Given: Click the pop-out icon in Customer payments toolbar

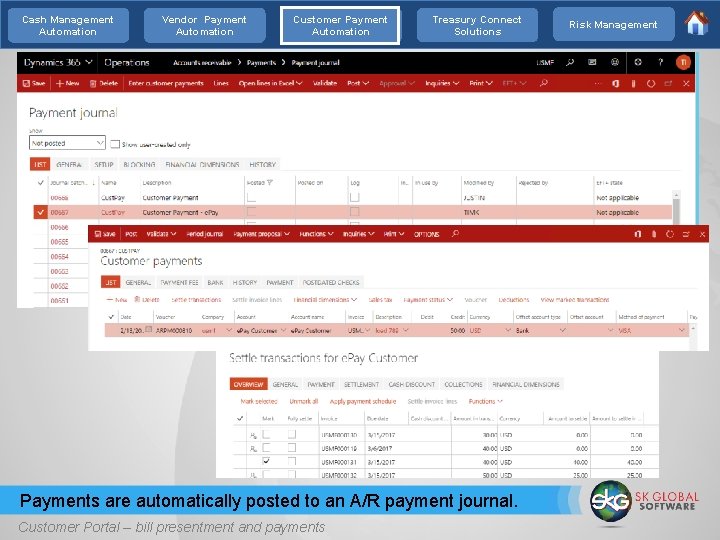Looking at the screenshot, I should point(686,234).
